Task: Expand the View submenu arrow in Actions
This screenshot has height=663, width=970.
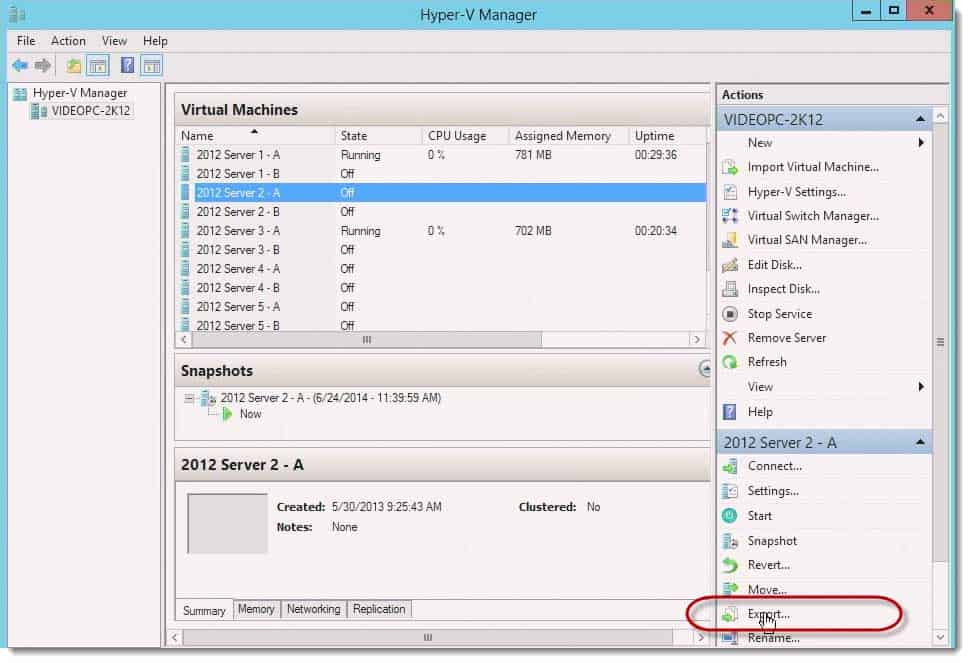Action: [921, 387]
